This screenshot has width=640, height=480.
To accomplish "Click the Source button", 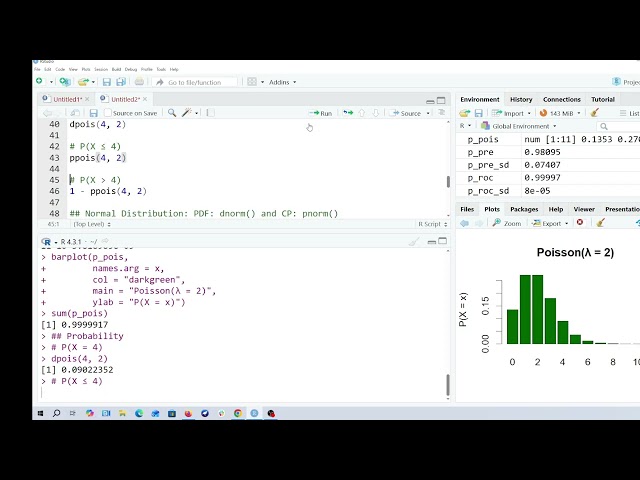I will pos(406,113).
